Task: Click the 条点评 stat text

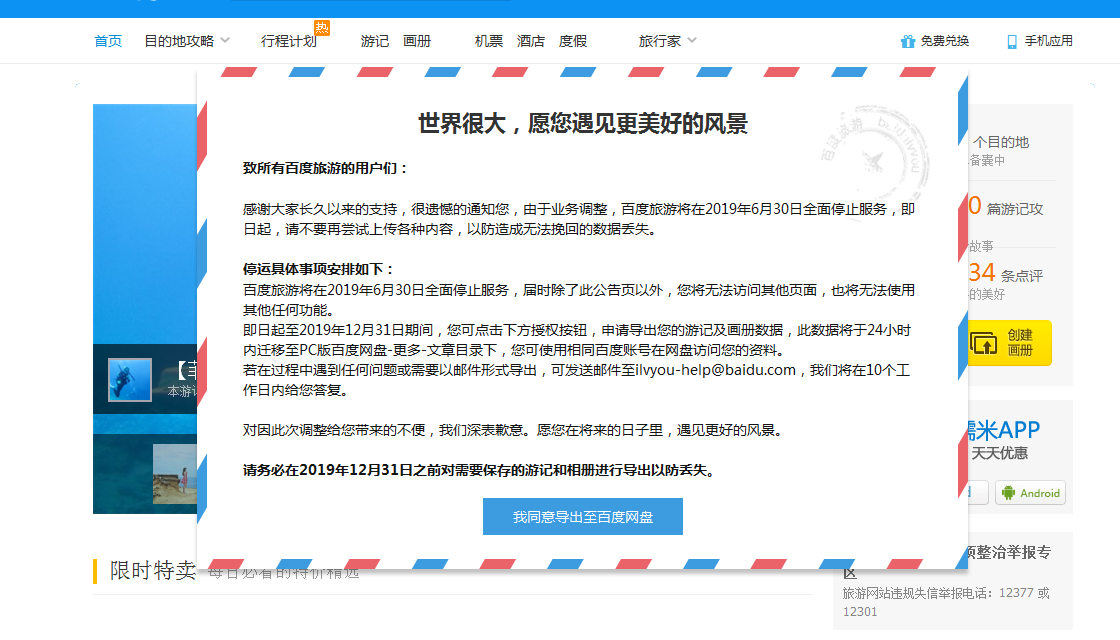Action: tap(1022, 276)
